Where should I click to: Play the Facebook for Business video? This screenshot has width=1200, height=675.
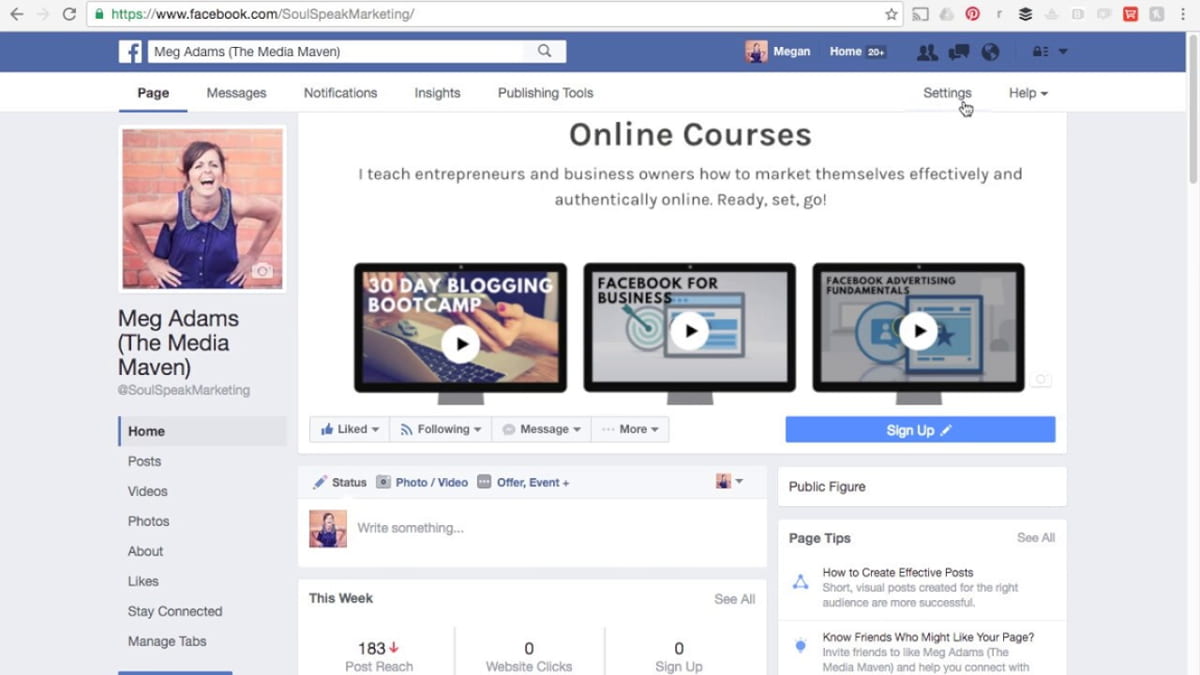pyautogui.click(x=689, y=331)
